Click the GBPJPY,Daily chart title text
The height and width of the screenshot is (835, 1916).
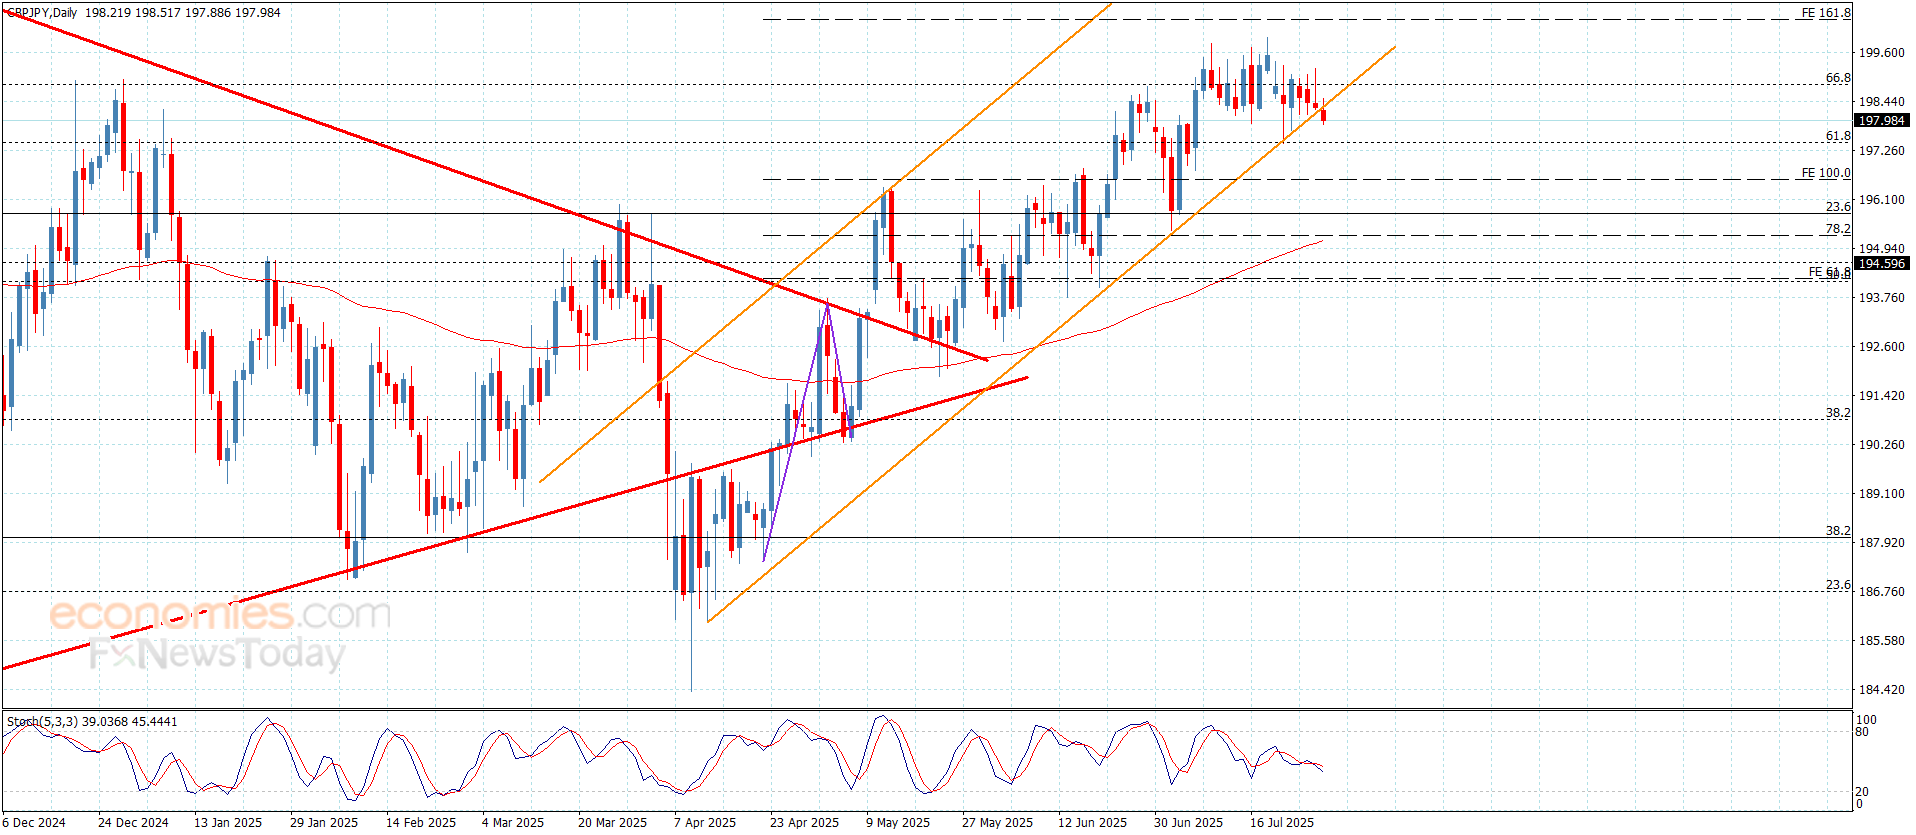tap(41, 13)
